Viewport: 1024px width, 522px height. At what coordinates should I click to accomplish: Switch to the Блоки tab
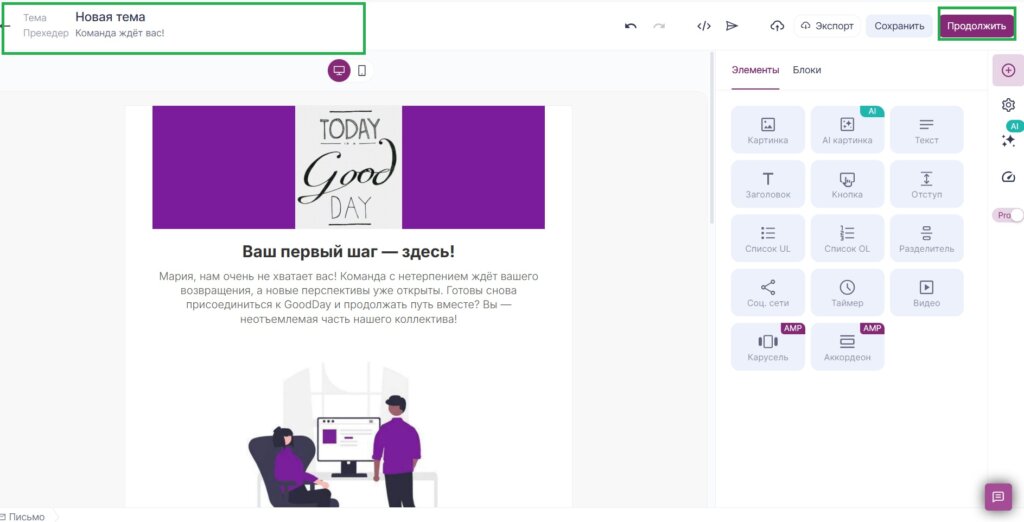pos(807,70)
